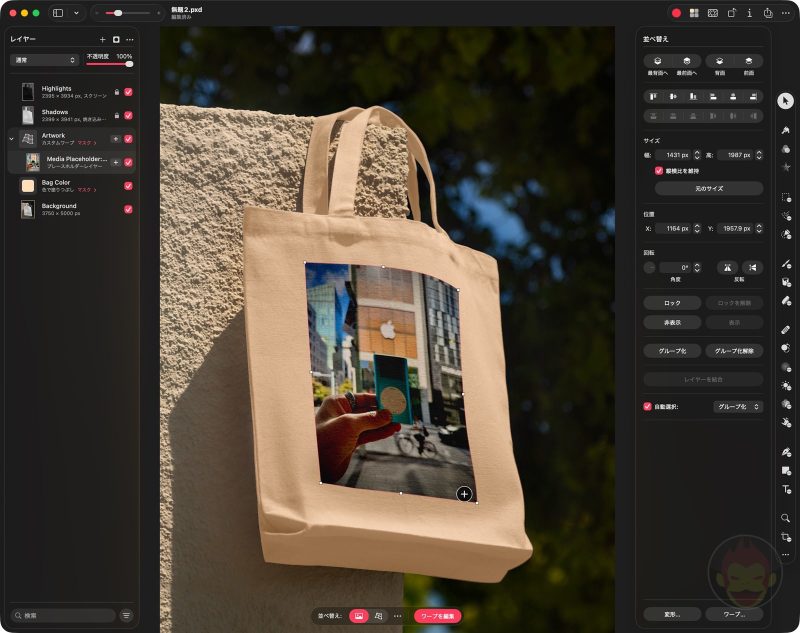This screenshot has height=633, width=800.
Task: Open the ellipsis menu in the bottom bar
Action: (x=397, y=616)
